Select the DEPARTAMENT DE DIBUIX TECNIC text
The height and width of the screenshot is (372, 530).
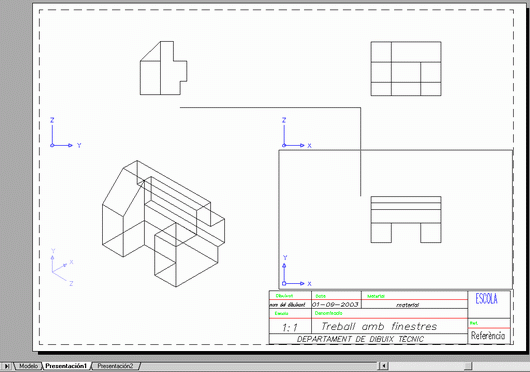tap(360, 339)
